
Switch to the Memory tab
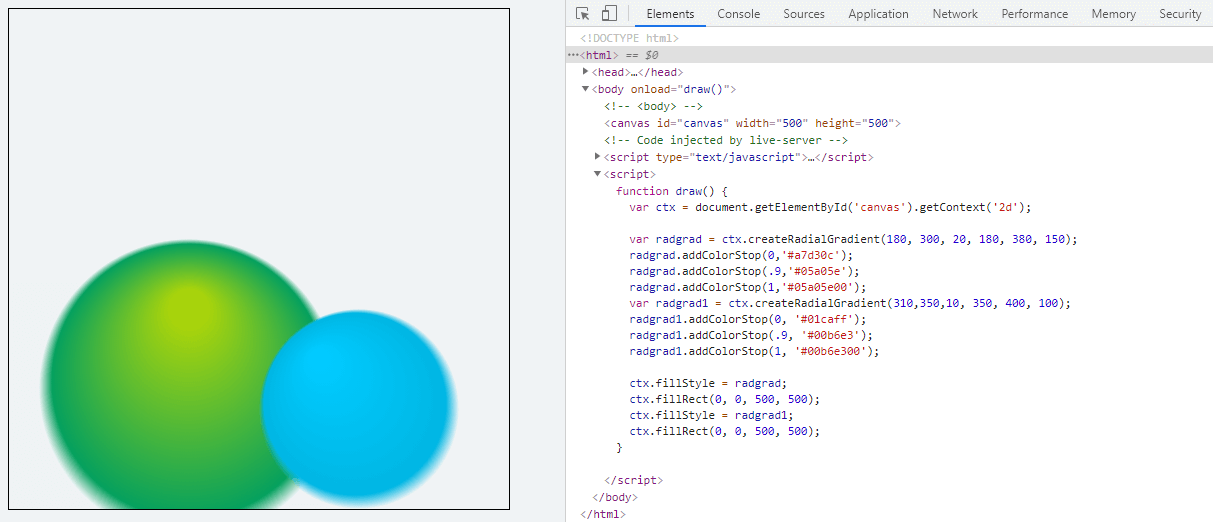tap(1113, 14)
